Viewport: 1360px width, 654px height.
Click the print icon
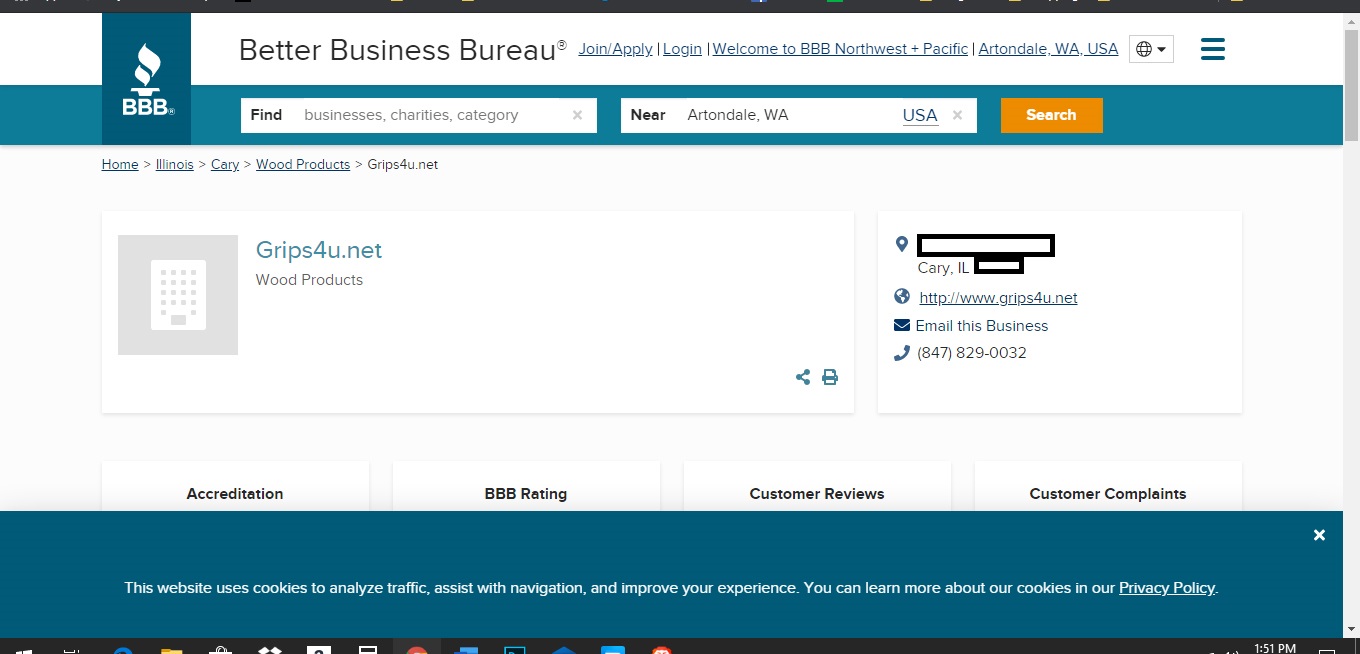830,377
